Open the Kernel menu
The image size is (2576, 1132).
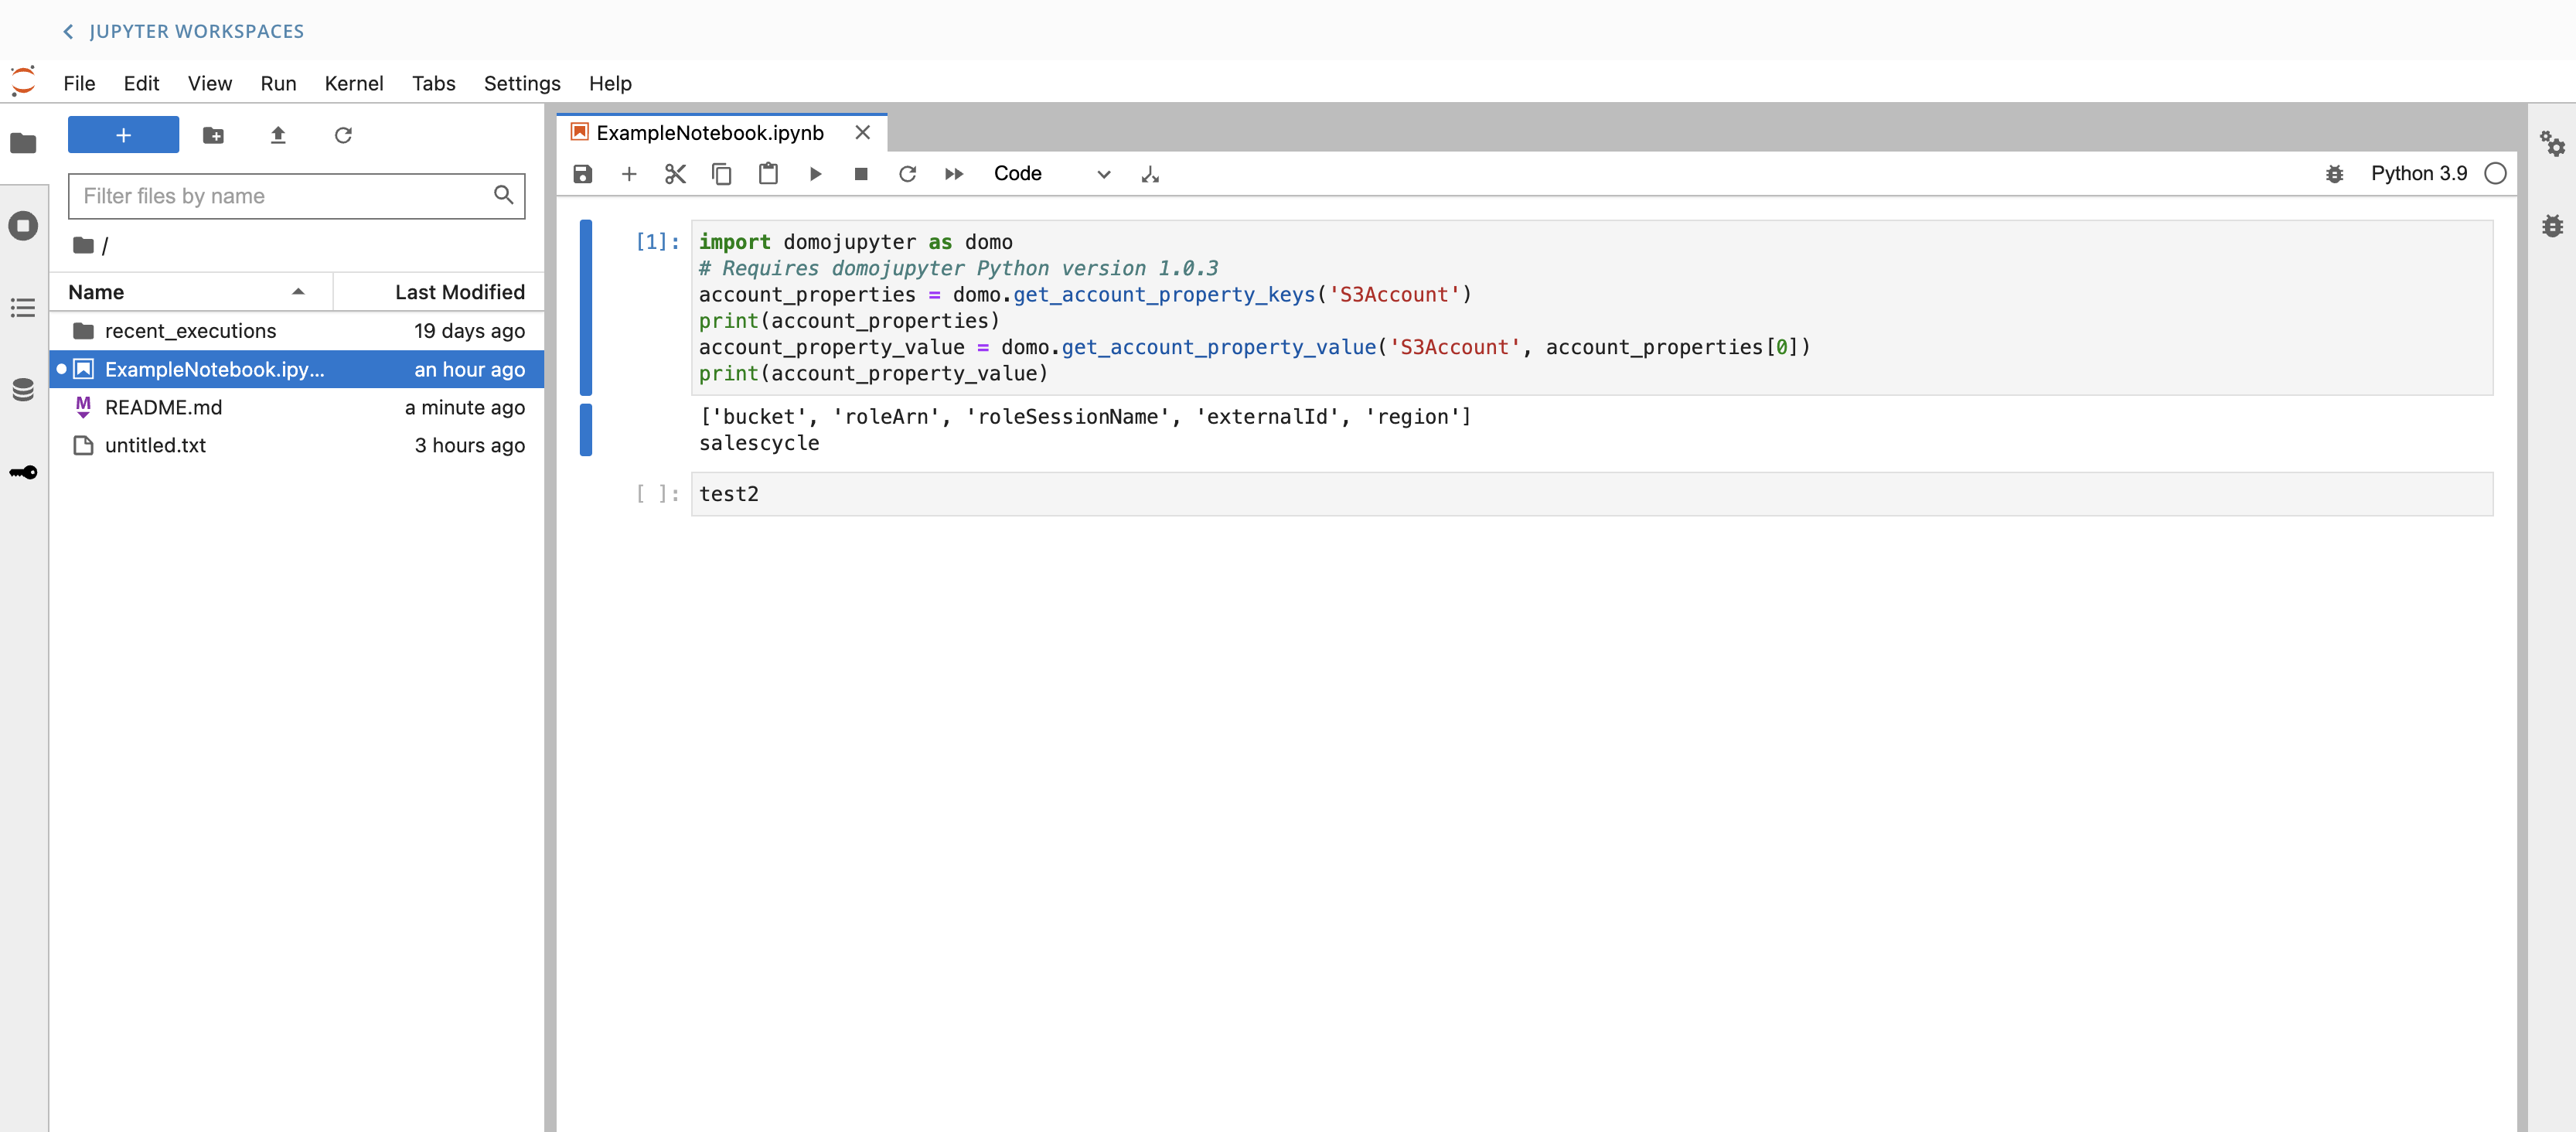tap(354, 83)
